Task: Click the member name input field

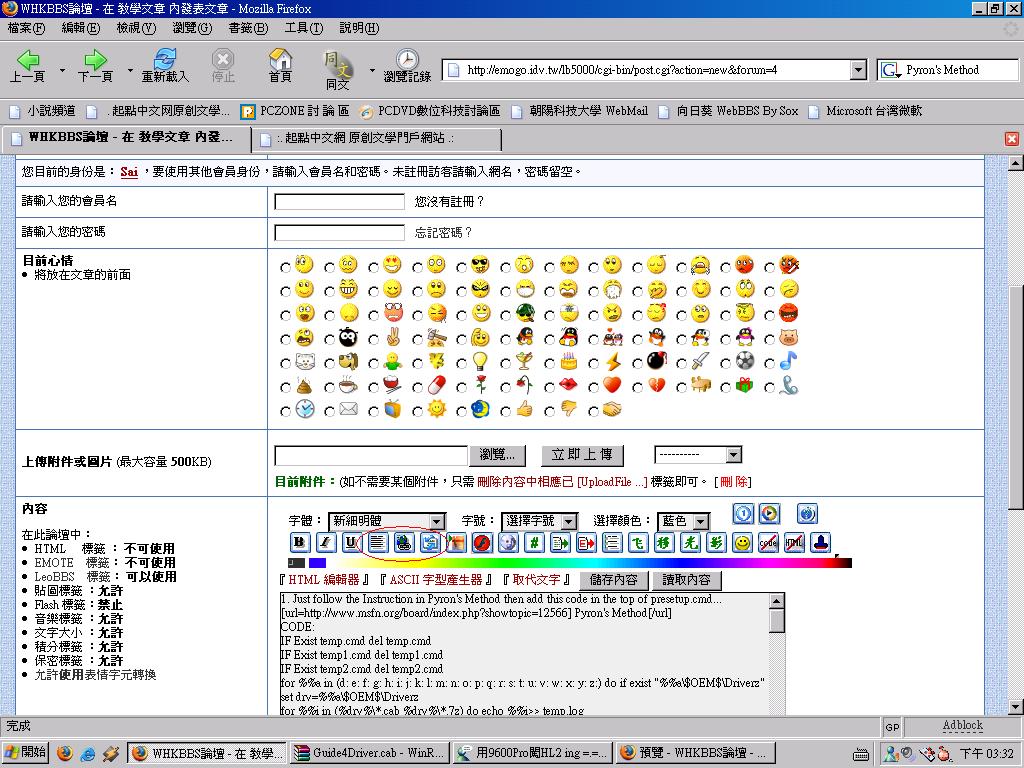Action: tap(339, 202)
